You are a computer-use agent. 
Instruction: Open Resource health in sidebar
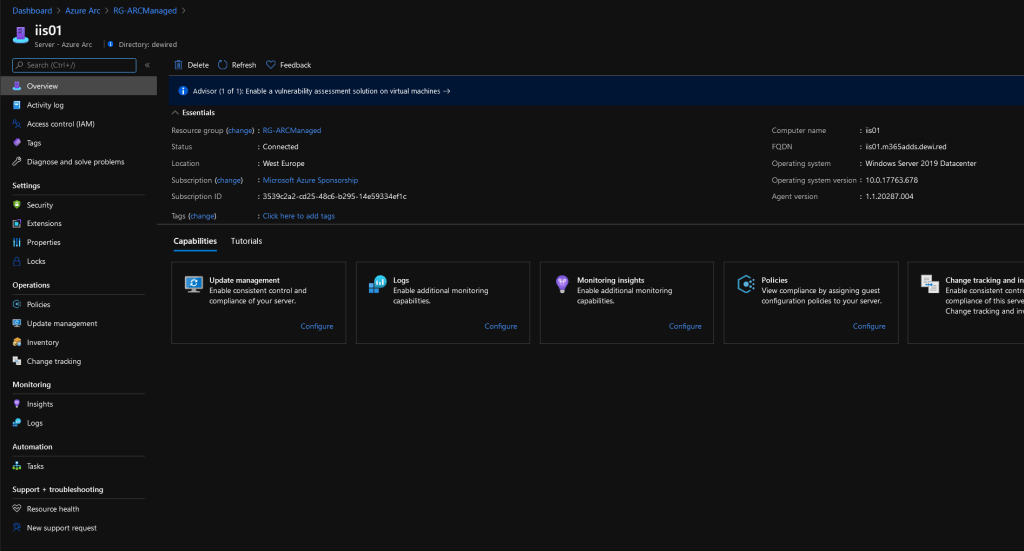click(53, 509)
